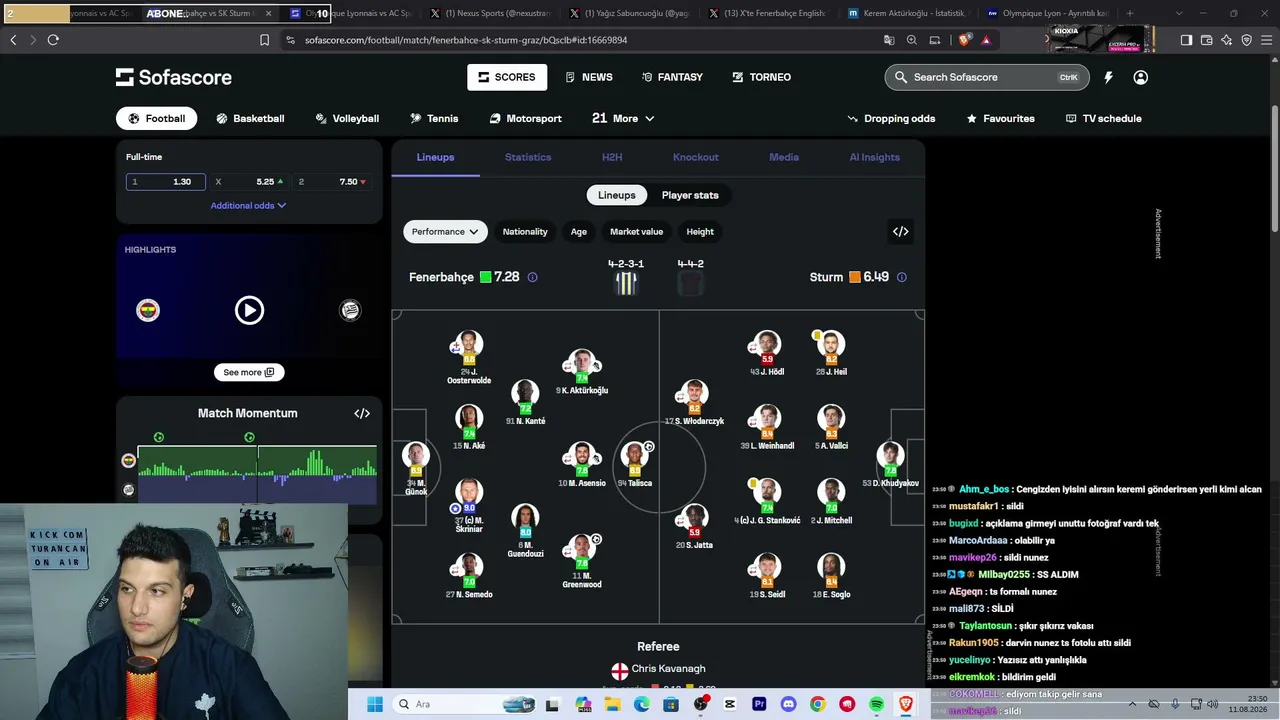Open the Performance dropdown
This screenshot has height=720, width=1280.
445,232
